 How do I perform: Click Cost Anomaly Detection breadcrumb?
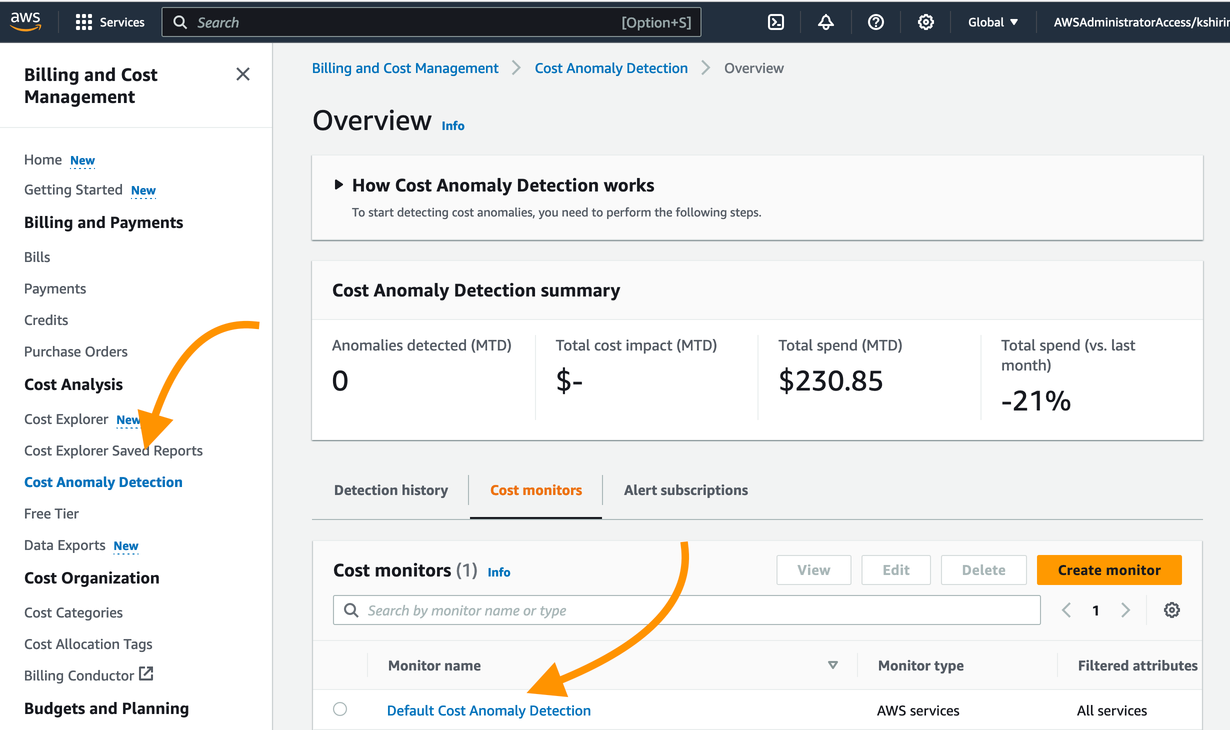[x=611, y=68]
